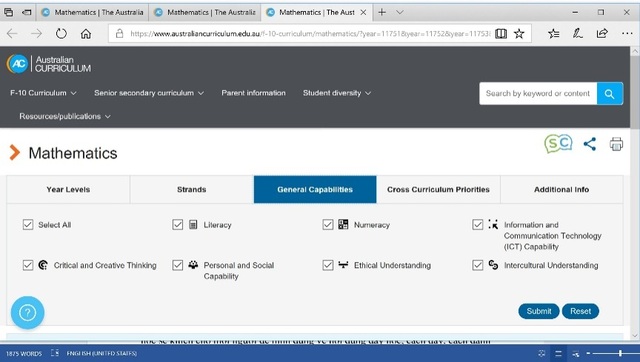Switch to the Strands tab

[191, 189]
